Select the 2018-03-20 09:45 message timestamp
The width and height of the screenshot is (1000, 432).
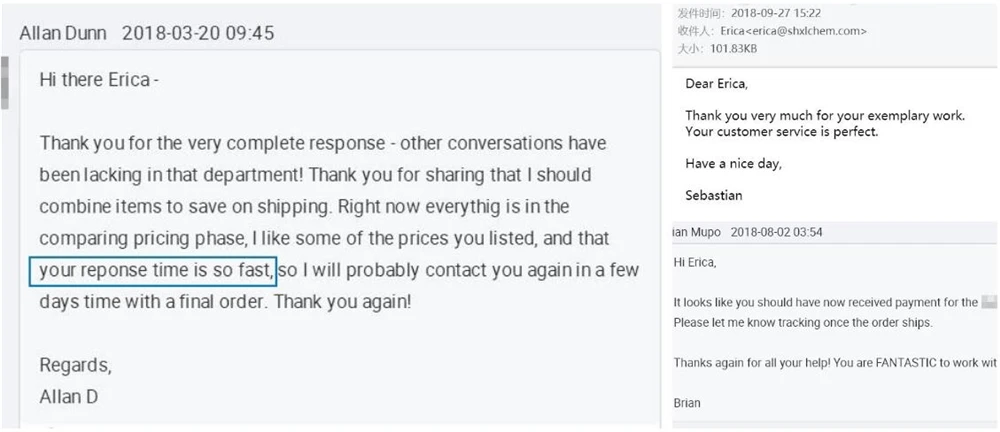tap(198, 33)
